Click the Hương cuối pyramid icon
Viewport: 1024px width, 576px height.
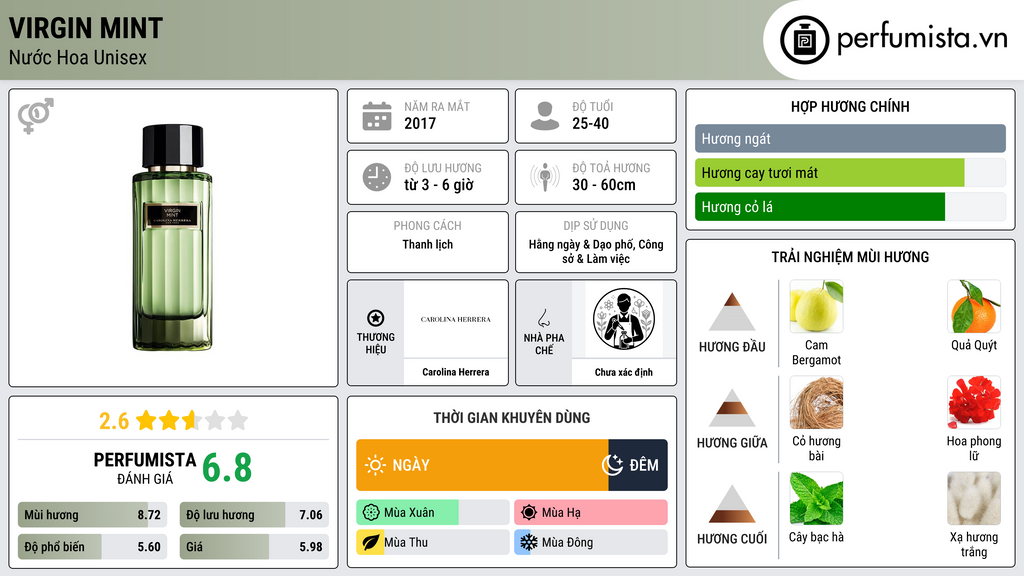pyautogui.click(x=732, y=504)
